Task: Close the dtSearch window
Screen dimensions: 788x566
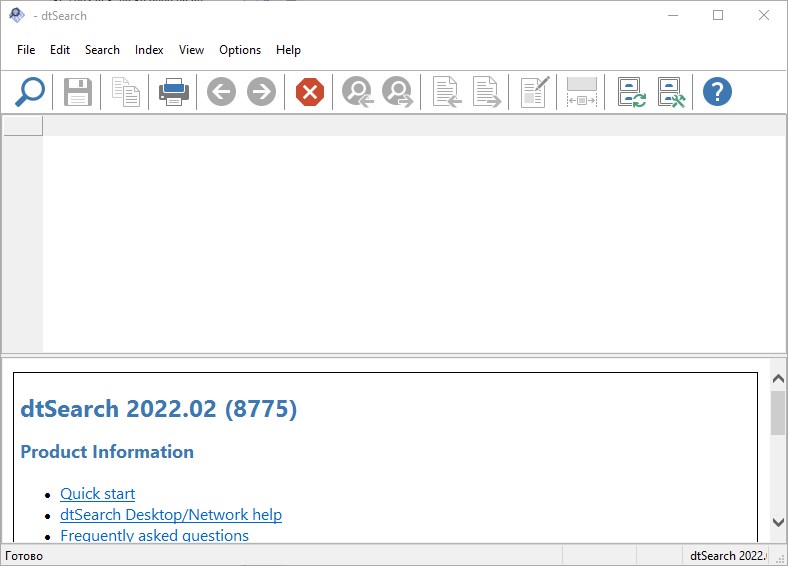Action: (x=764, y=15)
